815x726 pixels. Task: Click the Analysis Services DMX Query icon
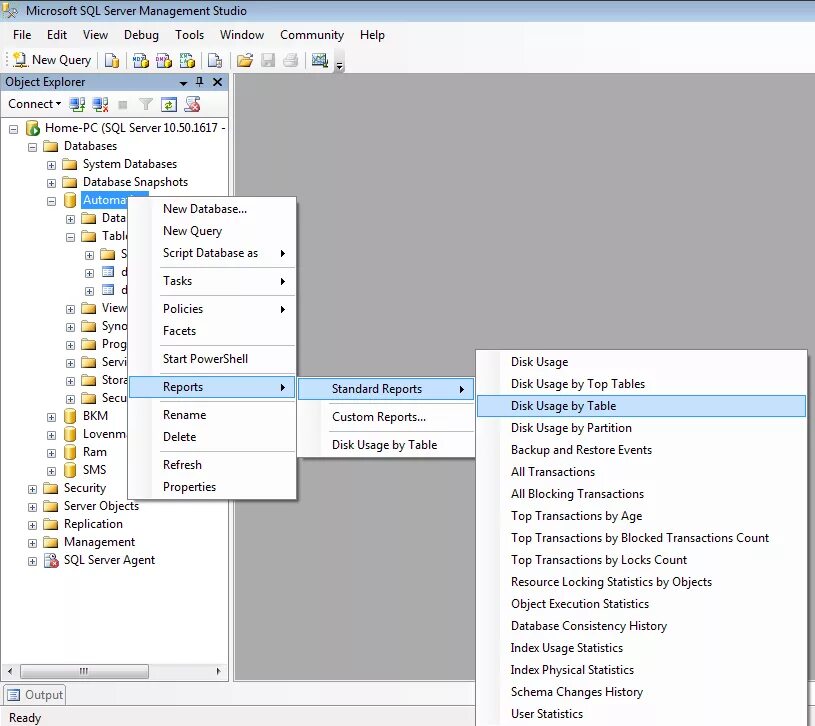[164, 60]
